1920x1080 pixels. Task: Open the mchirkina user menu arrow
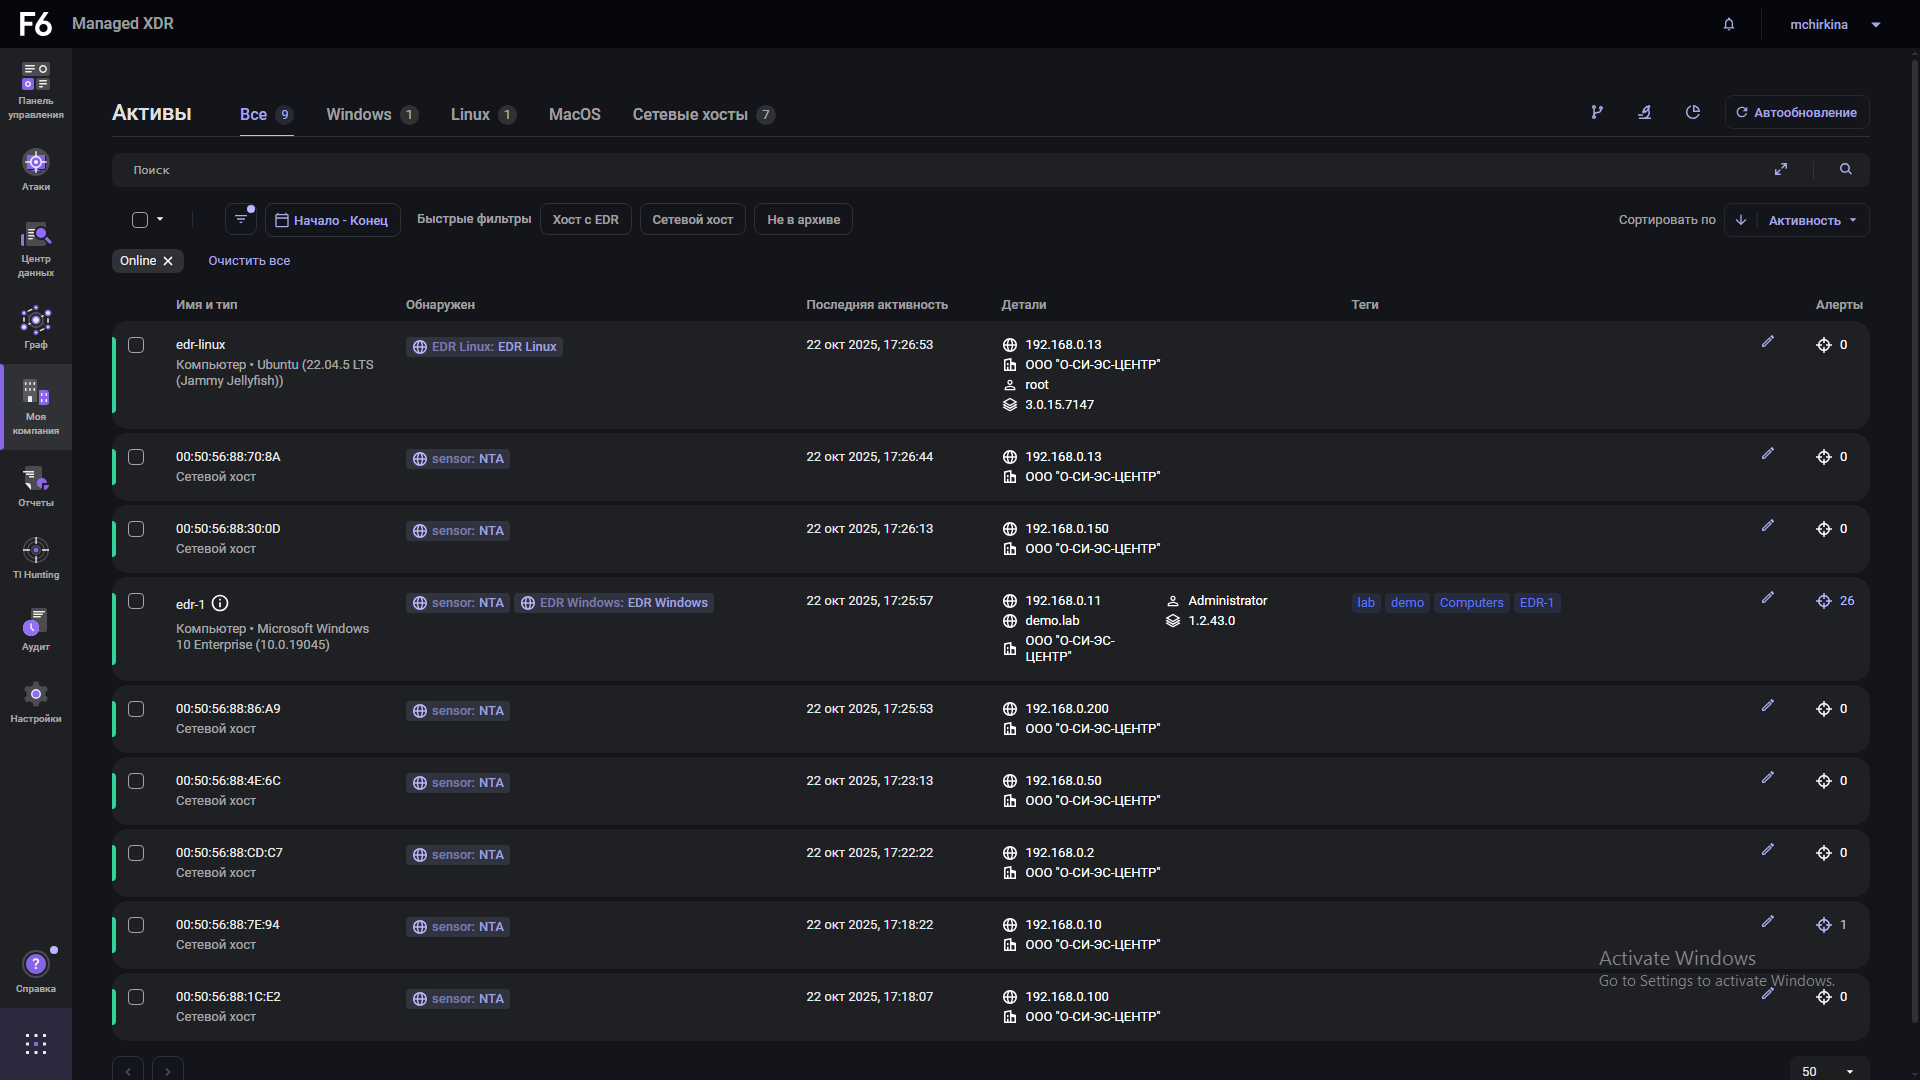[x=1876, y=25]
